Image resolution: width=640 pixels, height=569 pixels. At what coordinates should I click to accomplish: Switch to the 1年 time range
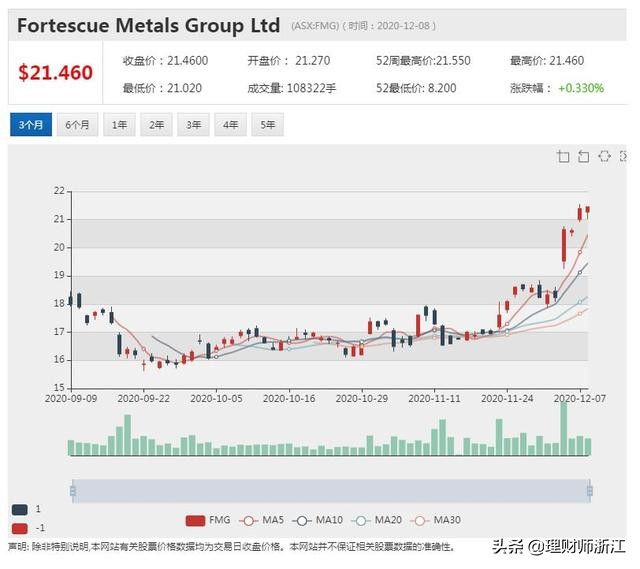tap(119, 124)
